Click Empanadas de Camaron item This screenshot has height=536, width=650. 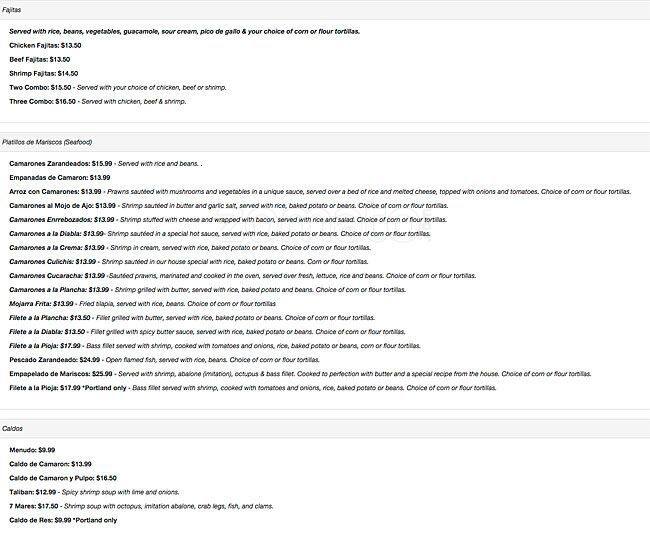coord(59,177)
